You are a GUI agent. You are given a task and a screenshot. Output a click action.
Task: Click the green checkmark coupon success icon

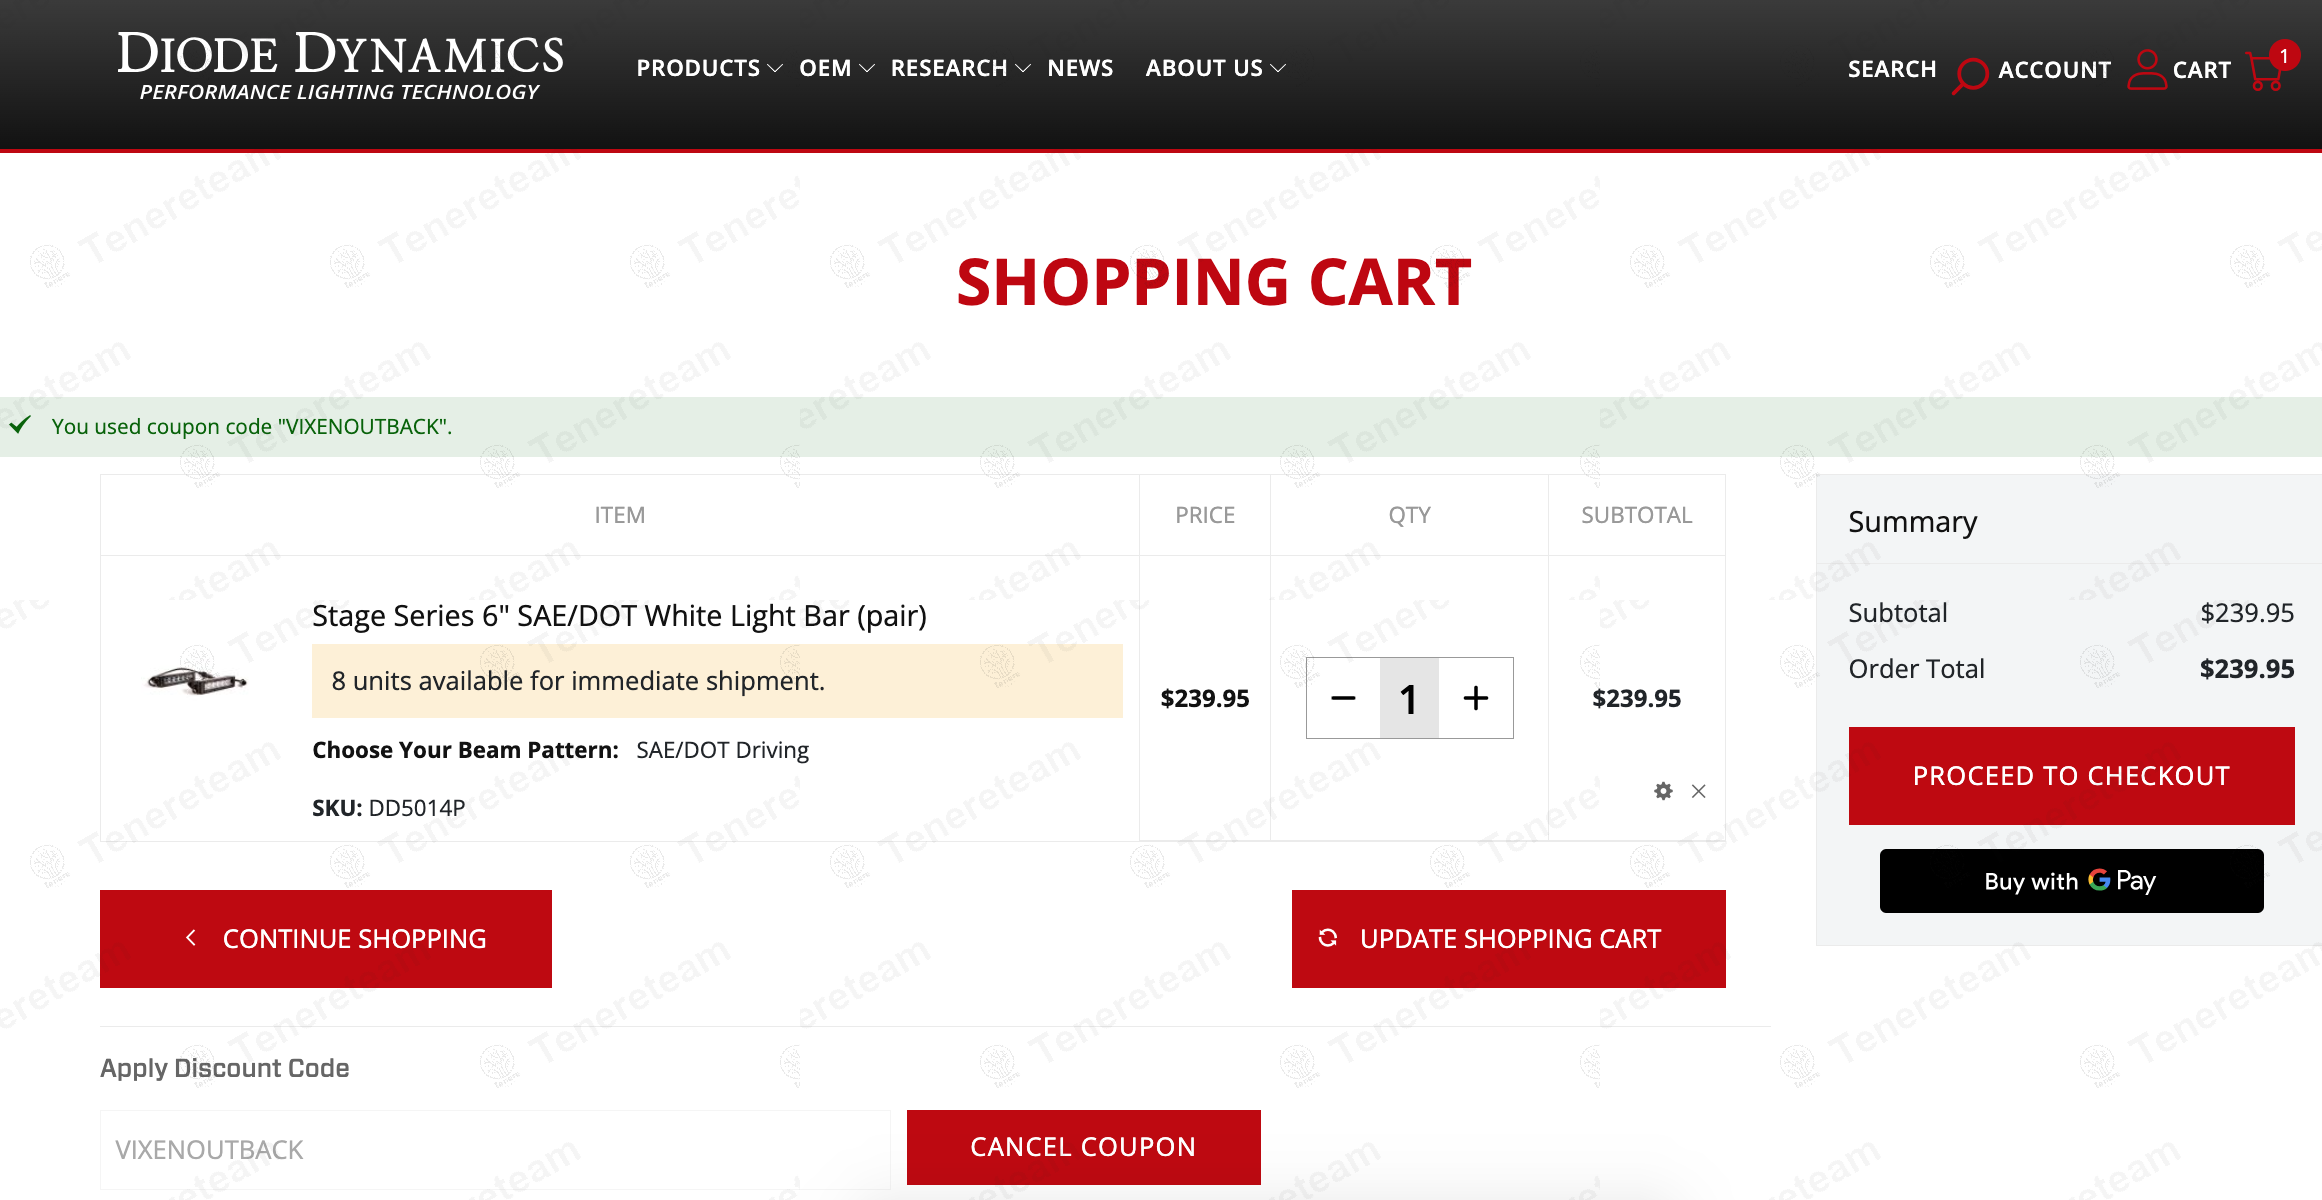click(x=20, y=425)
